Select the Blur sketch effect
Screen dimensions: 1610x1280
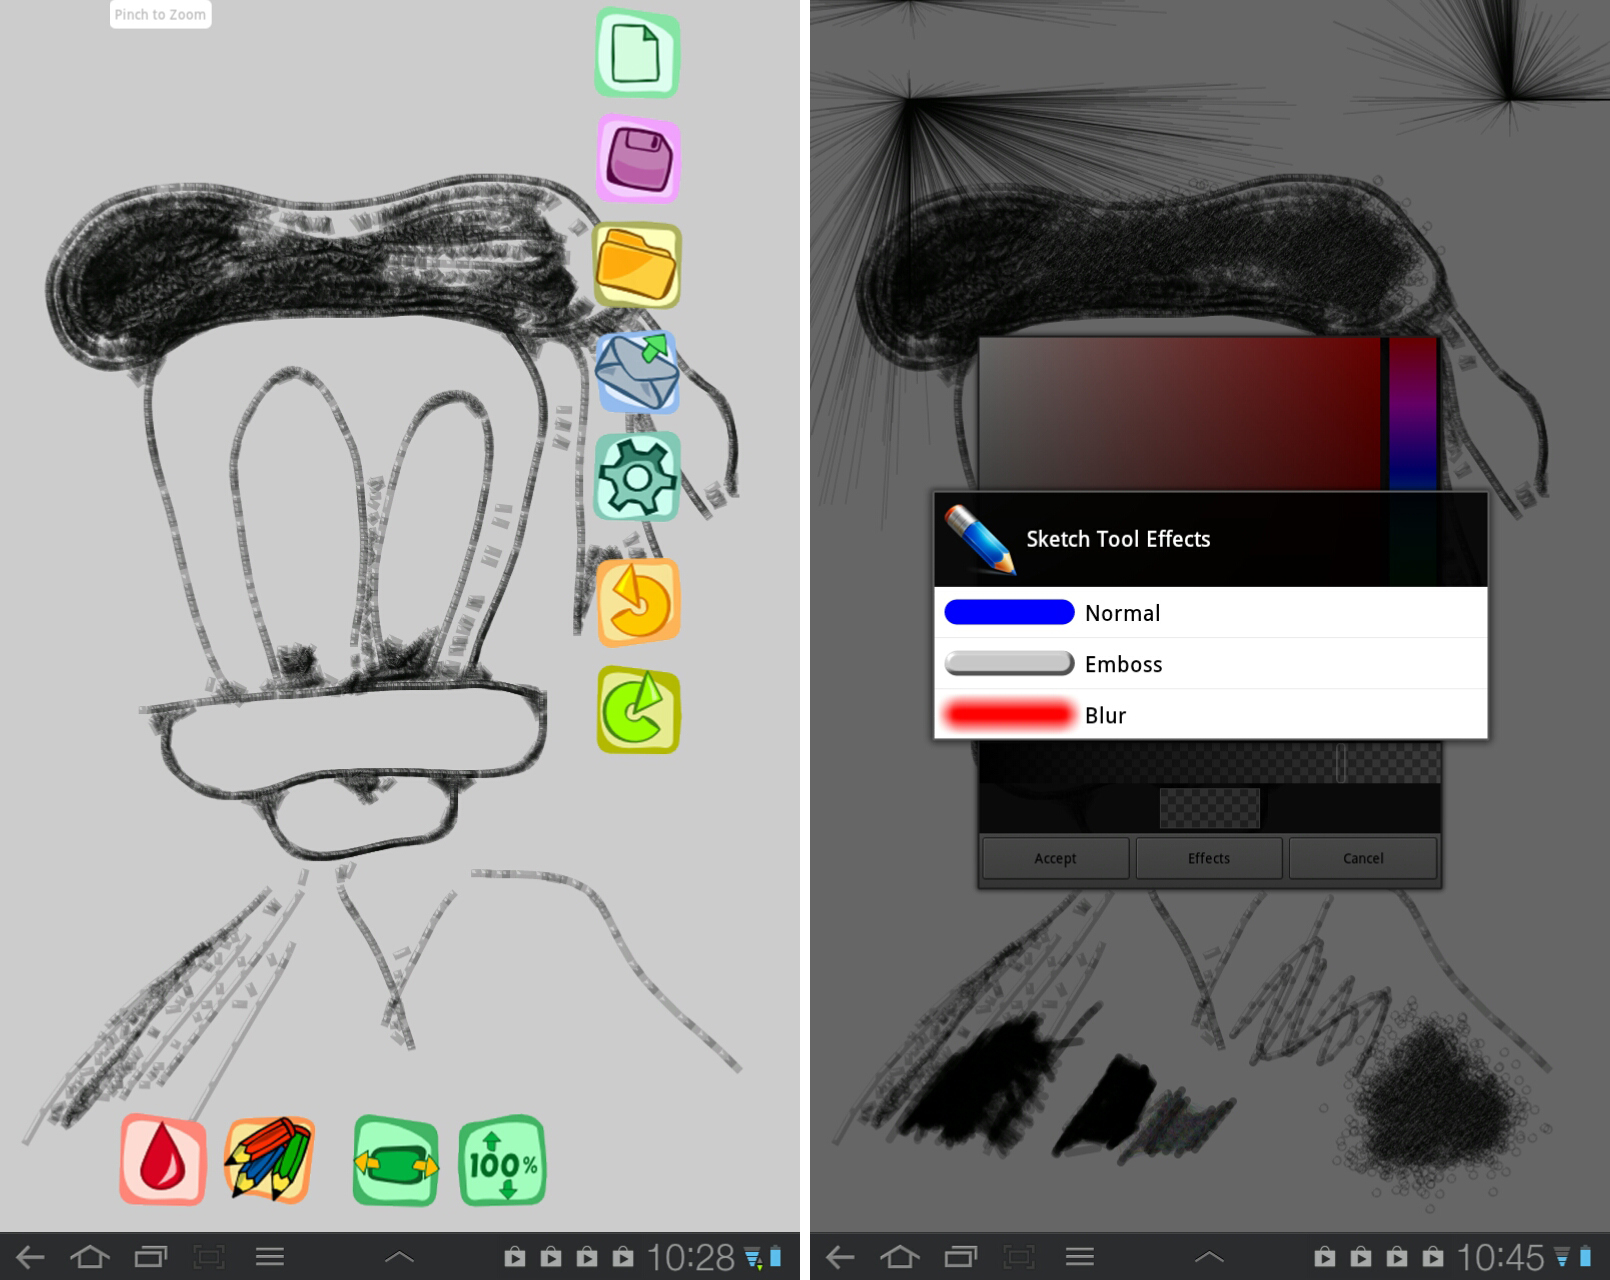coord(1210,715)
